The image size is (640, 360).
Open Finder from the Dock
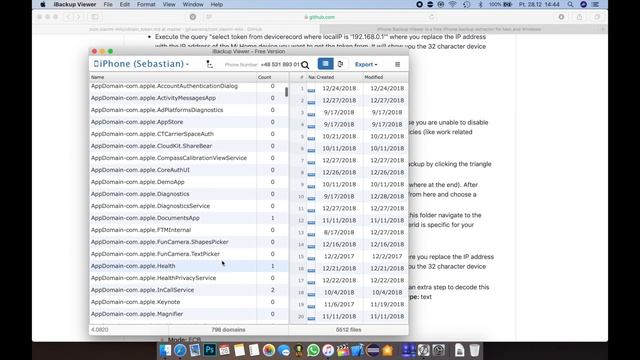click(x=166, y=350)
